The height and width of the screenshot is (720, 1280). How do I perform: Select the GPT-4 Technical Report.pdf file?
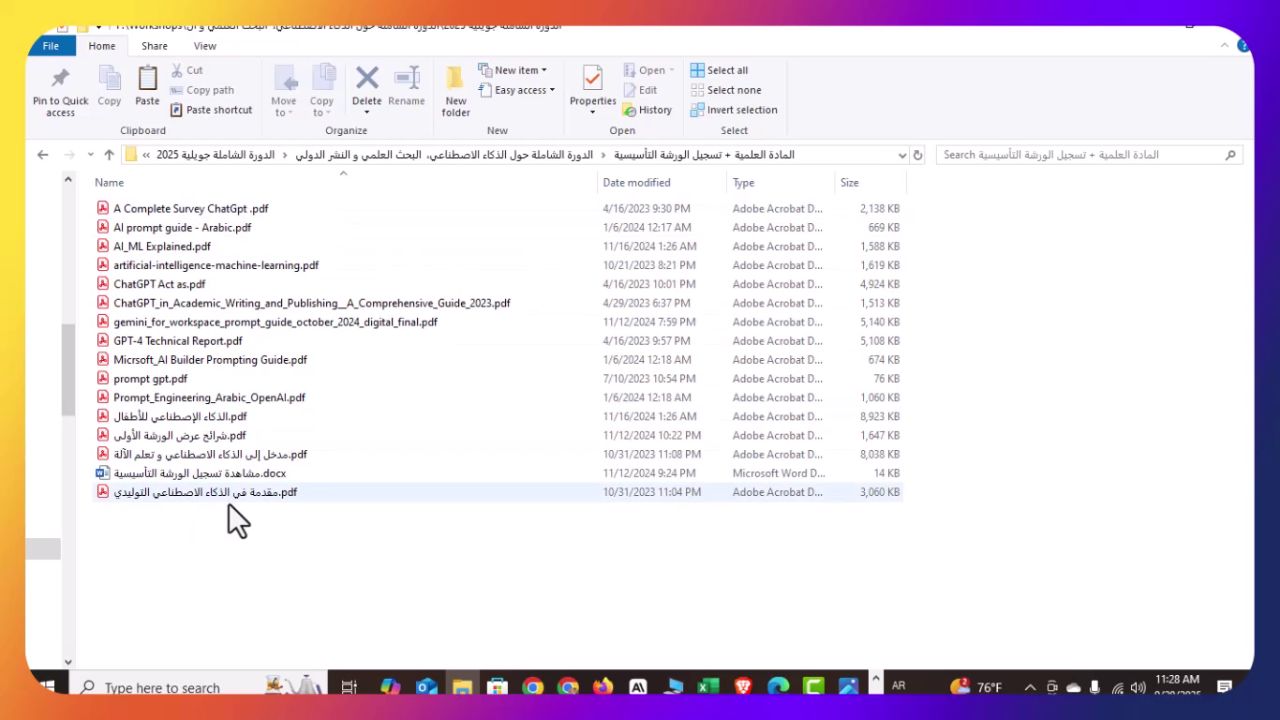(177, 341)
